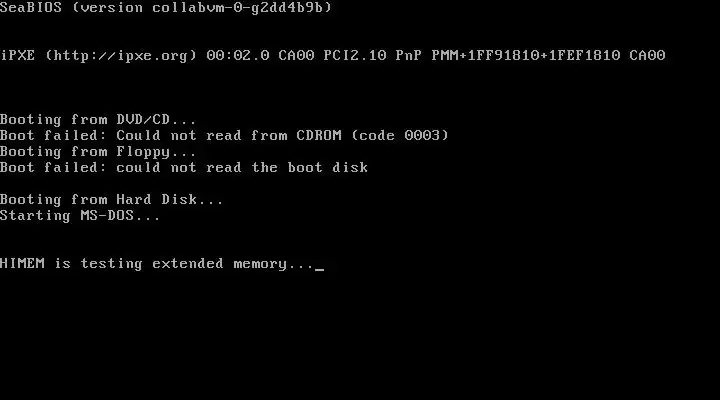Click the word HIMEM
Image resolution: width=720 pixels, height=400 pixels.
[22, 264]
